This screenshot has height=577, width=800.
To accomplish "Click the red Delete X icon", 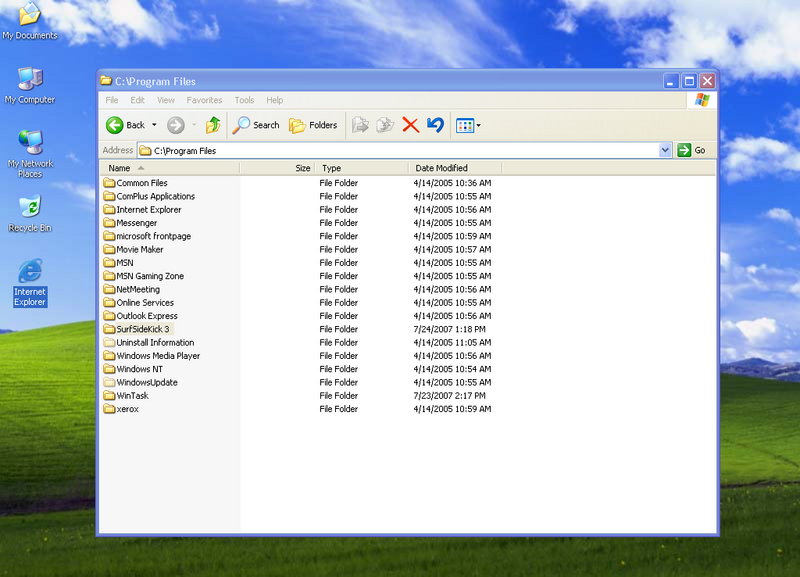I will [x=411, y=125].
